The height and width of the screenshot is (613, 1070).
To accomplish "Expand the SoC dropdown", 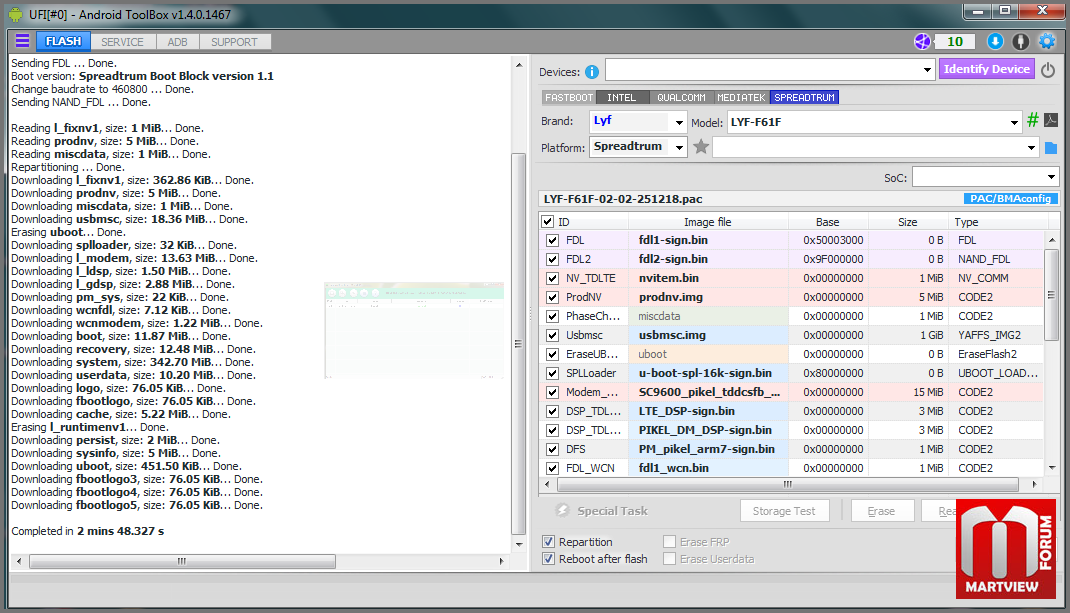I will pyautogui.click(x=1051, y=177).
